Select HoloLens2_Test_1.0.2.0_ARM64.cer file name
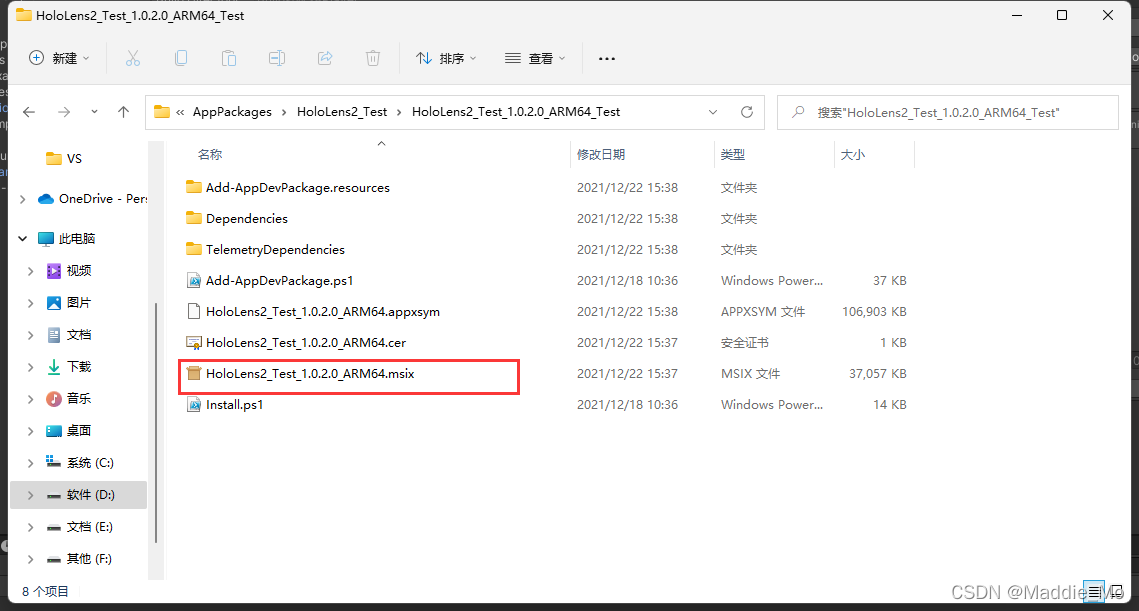This screenshot has width=1139, height=611. pos(306,342)
